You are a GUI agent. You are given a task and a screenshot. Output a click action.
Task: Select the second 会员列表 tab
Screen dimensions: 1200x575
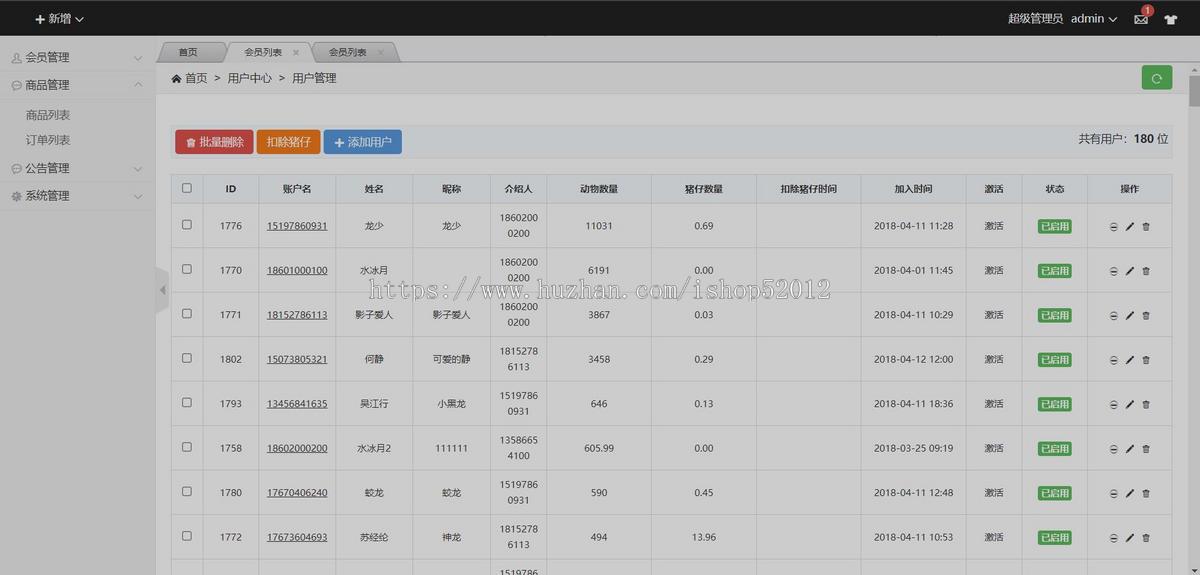point(348,52)
